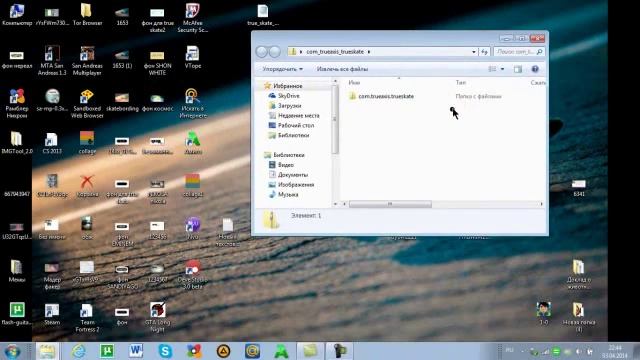Open the file explorer taskbar button

(x=47, y=351)
